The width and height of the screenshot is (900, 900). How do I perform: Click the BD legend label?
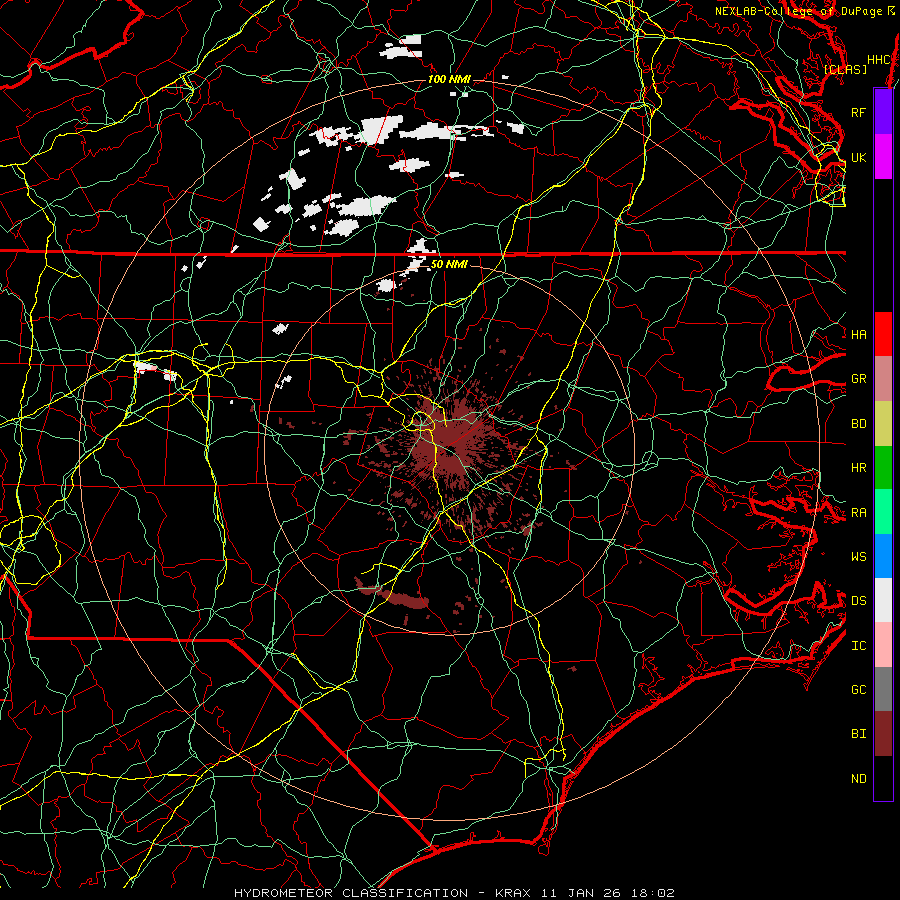[859, 424]
